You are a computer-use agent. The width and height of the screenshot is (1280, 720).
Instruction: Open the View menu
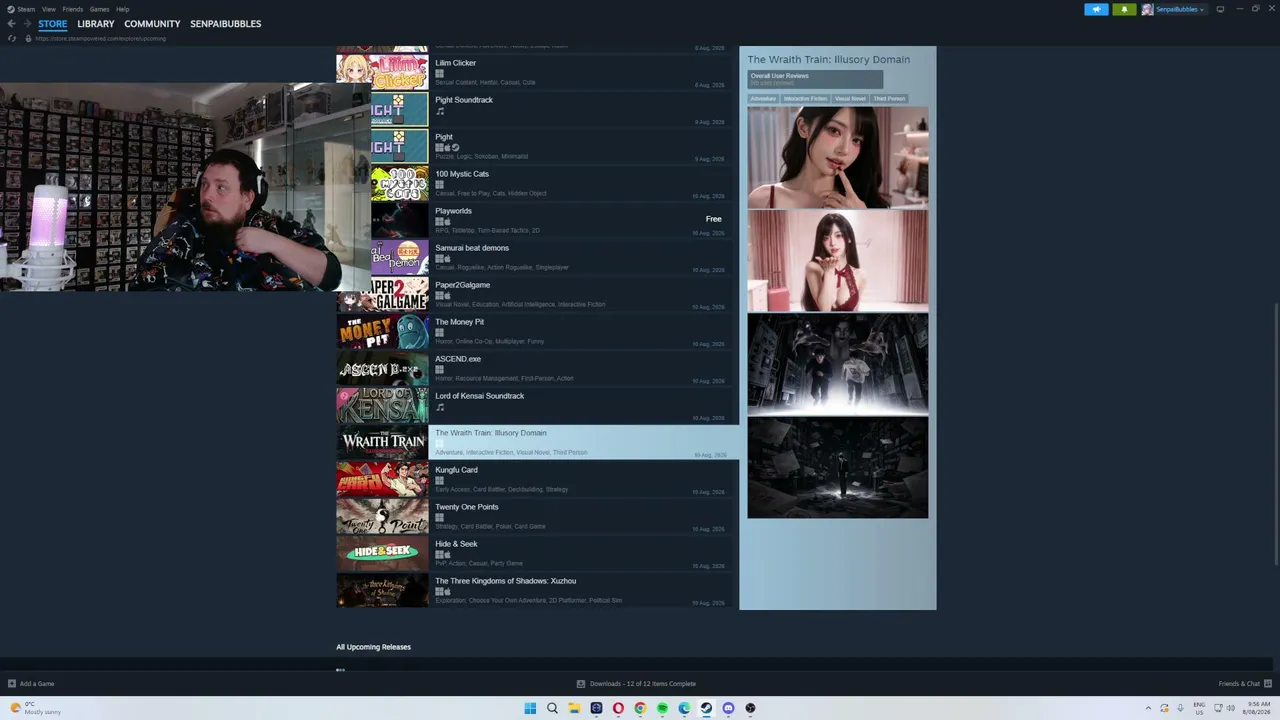[49, 9]
